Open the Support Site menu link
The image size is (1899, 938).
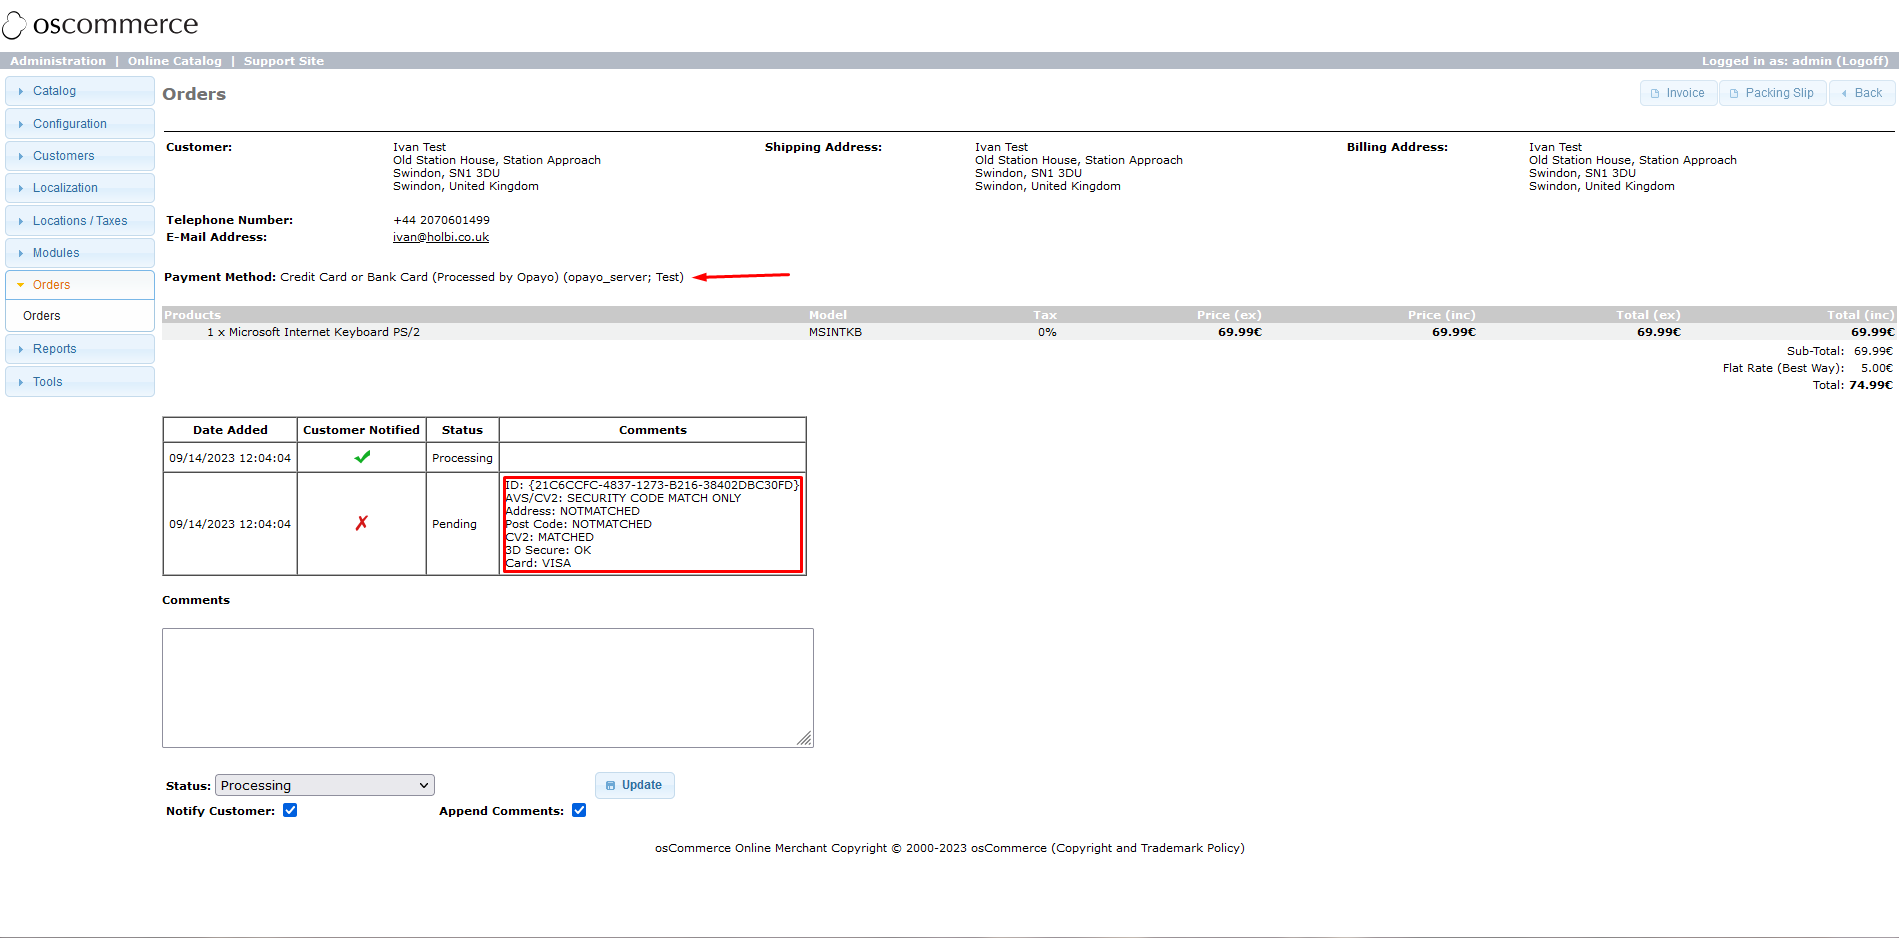coord(283,61)
